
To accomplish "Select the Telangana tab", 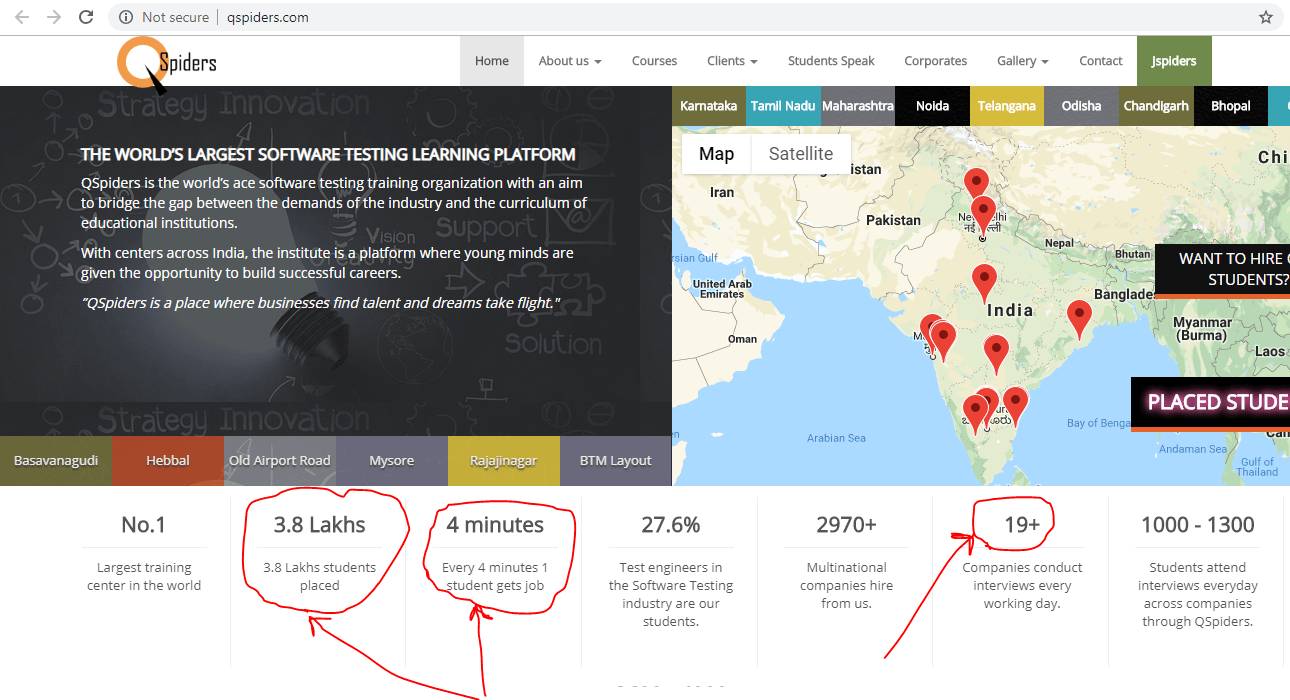I will tap(1007, 106).
